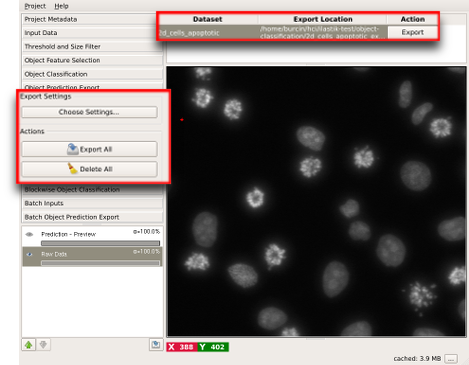Click Export for the 2d_cells_apoptotic dataset
This screenshot has width=469, height=365.
[x=413, y=32]
